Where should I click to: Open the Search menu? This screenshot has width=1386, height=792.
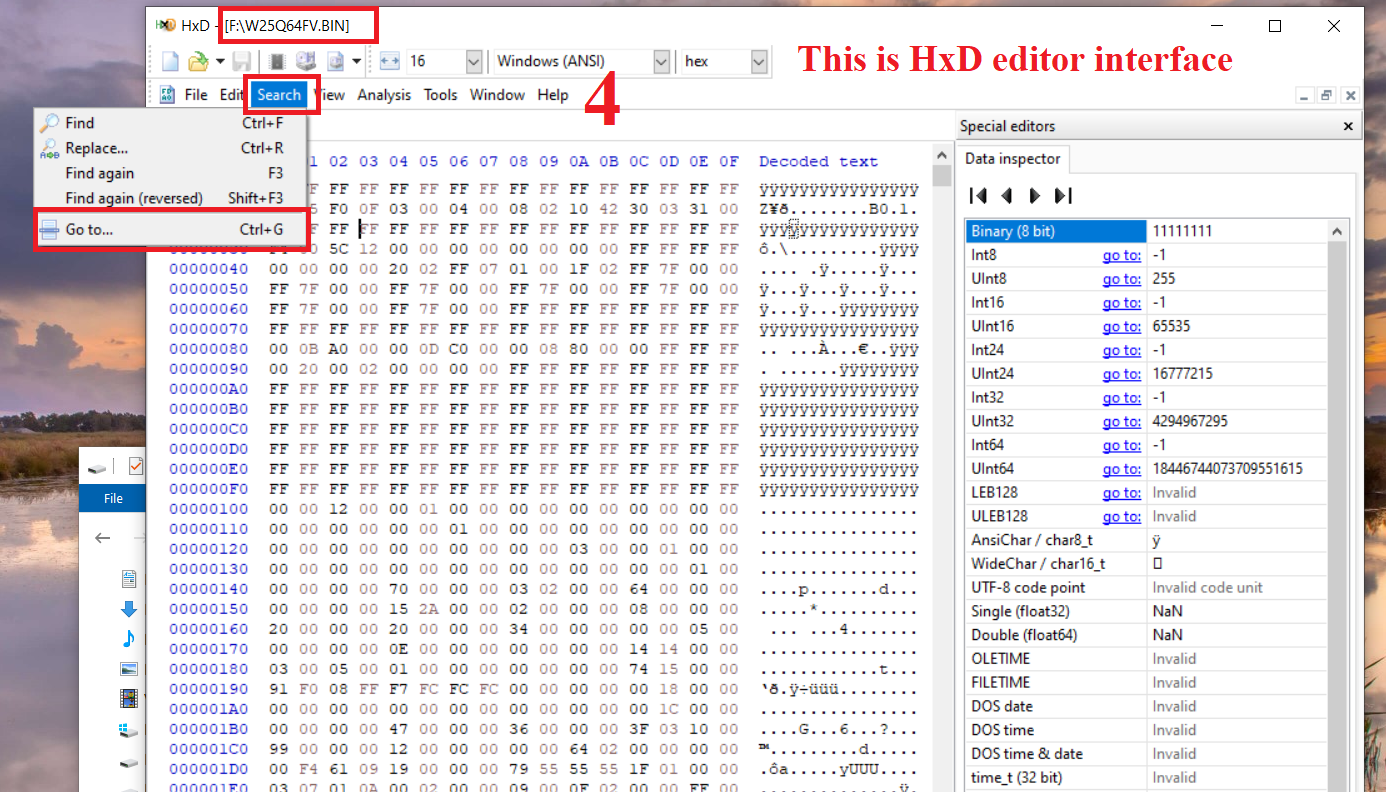point(279,95)
